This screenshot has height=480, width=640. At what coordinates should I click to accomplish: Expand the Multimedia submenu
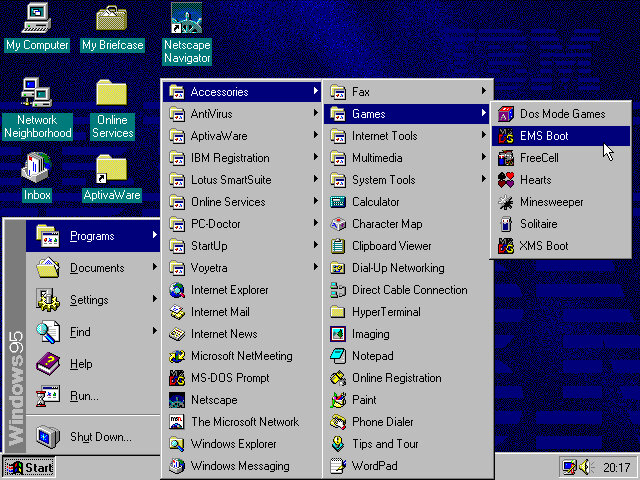[x=377, y=158]
